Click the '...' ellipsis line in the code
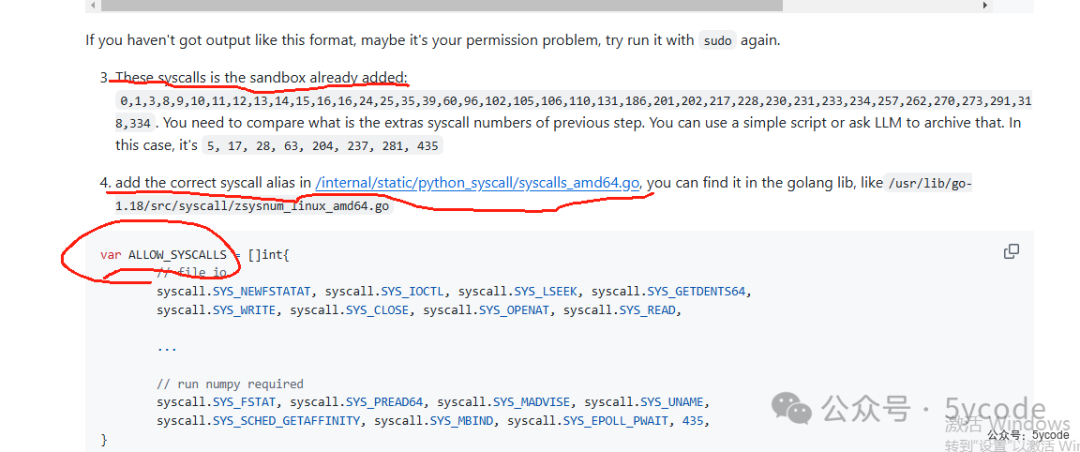This screenshot has height=452, width=1080. tap(167, 347)
